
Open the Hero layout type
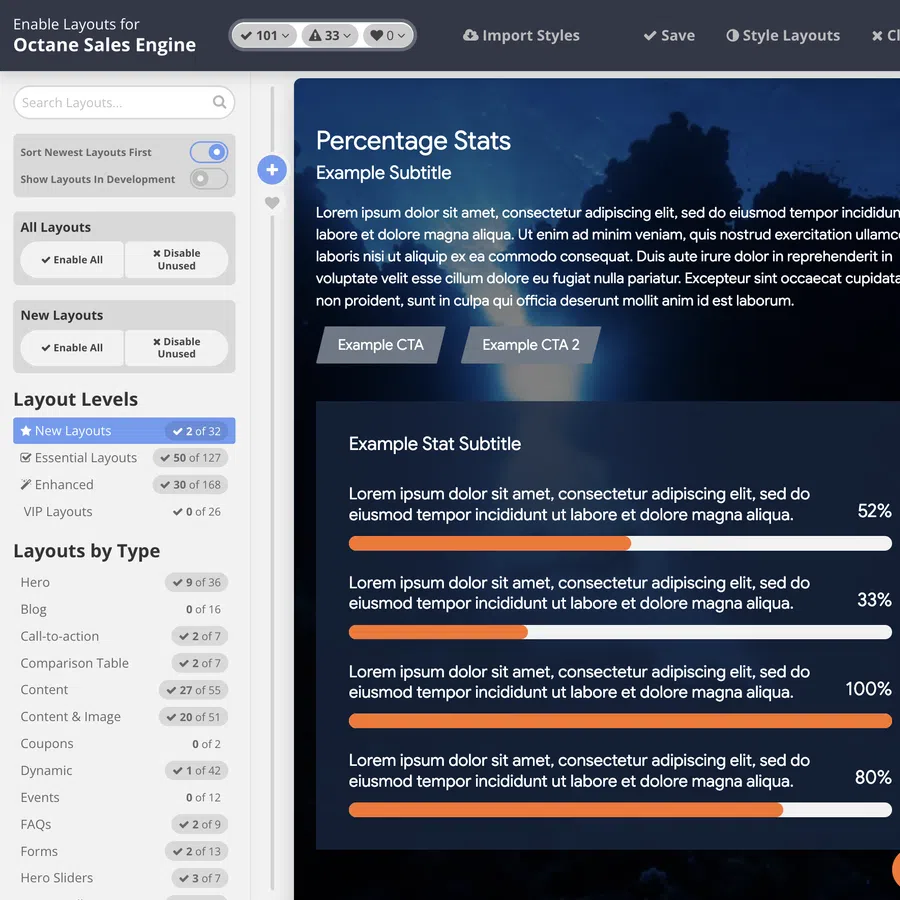point(35,582)
